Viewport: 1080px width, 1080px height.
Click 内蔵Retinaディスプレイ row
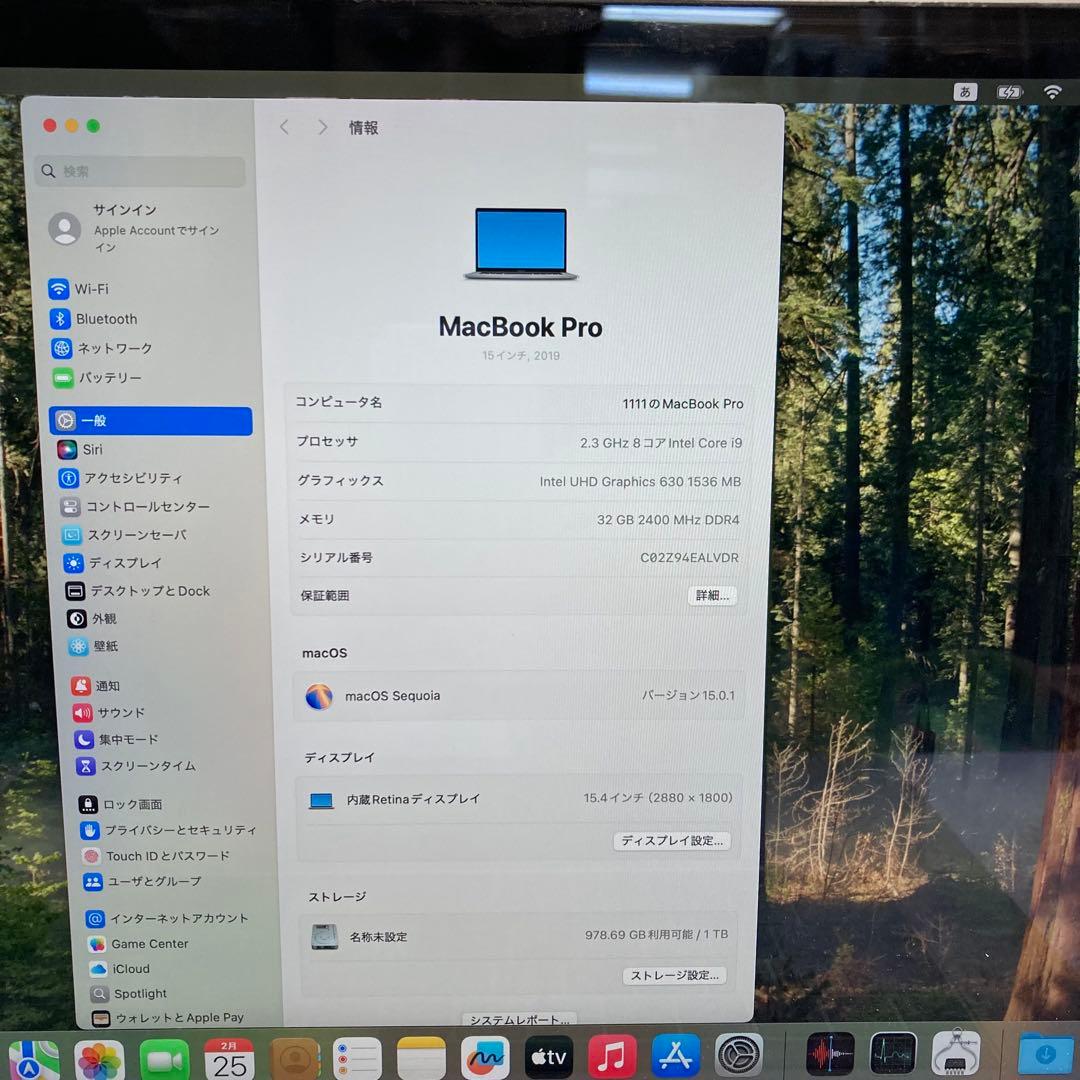[518, 799]
